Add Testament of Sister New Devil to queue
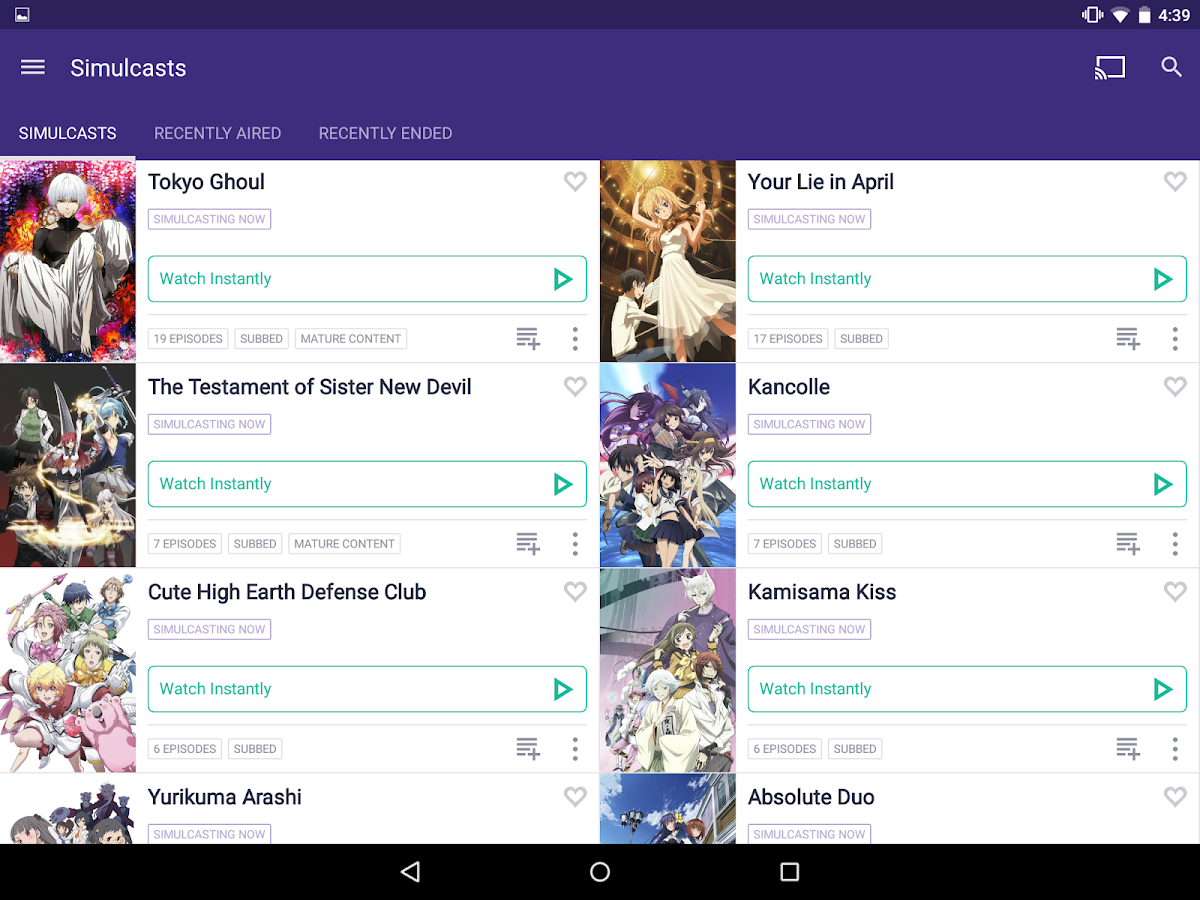Viewport: 1200px width, 900px height. tap(528, 543)
